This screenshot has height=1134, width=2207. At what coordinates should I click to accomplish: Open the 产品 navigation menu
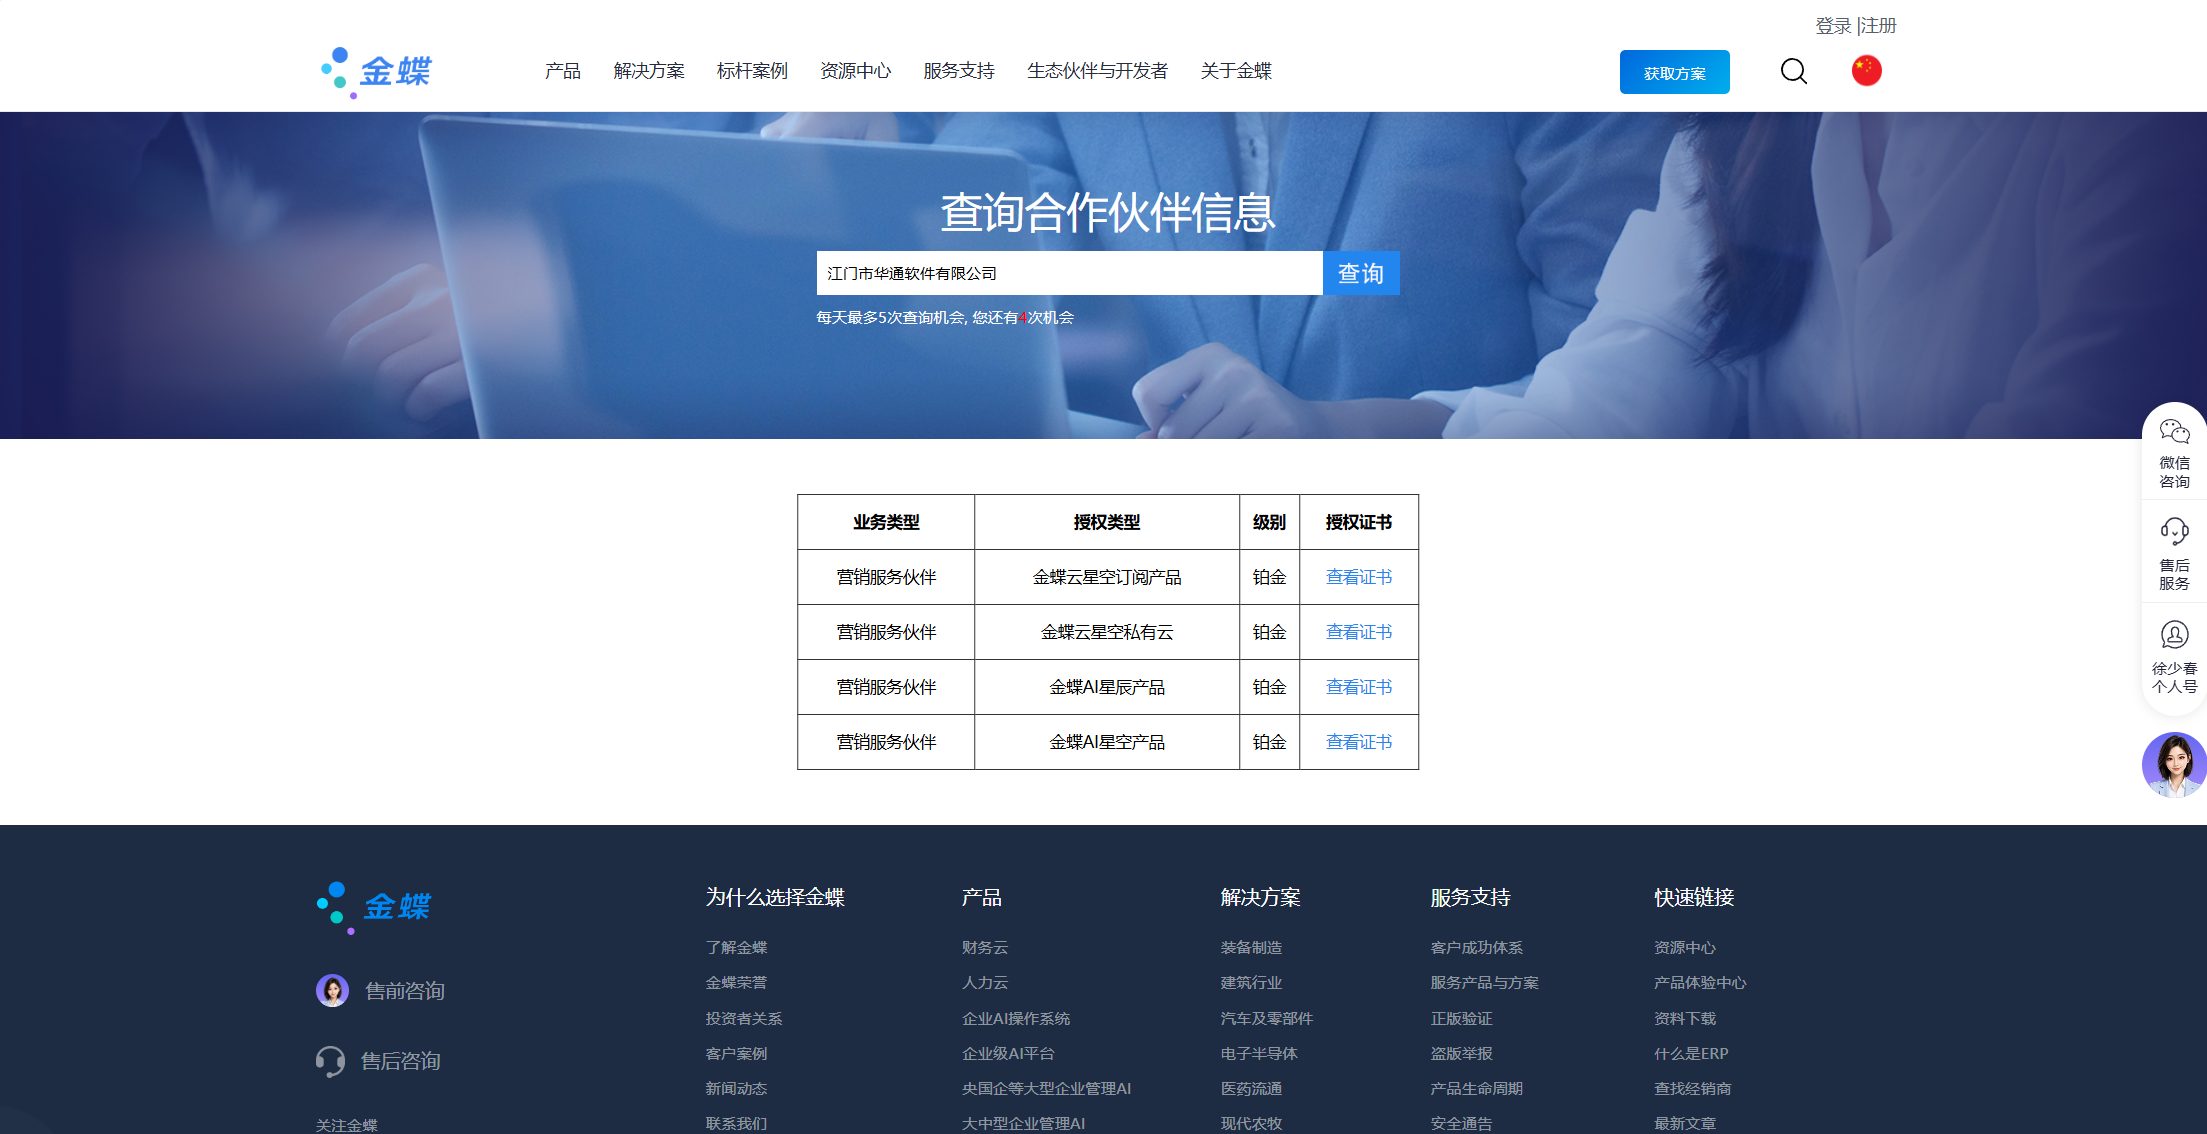pyautogui.click(x=563, y=71)
